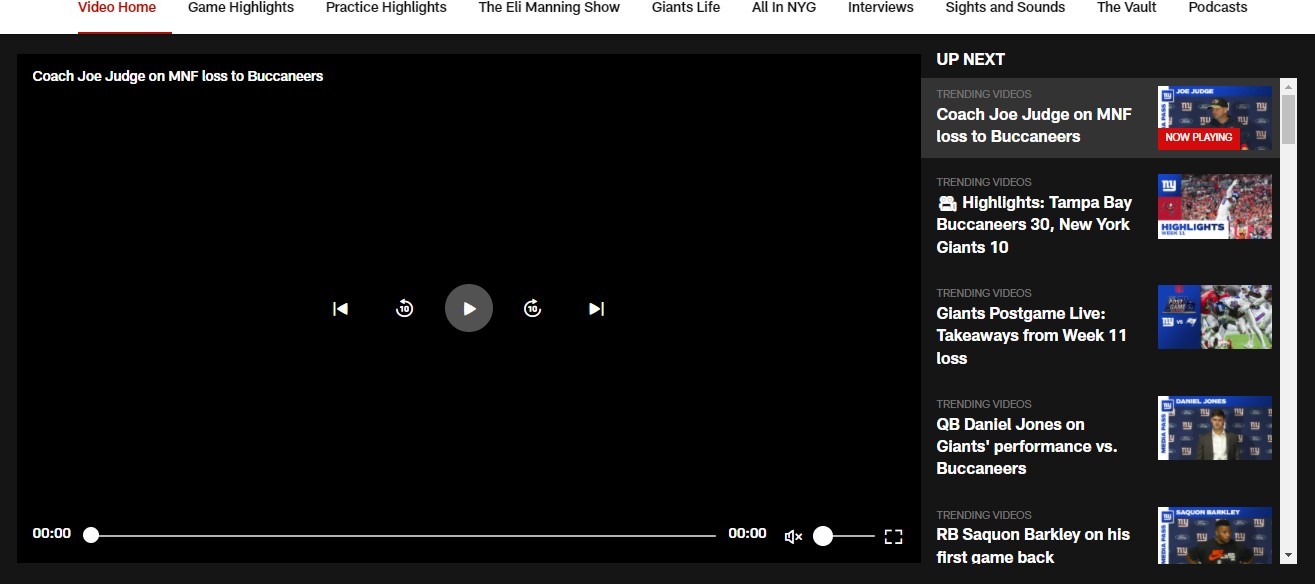Click the Up Next list scrollbar thumb
The image size is (1315, 584).
tap(1288, 120)
